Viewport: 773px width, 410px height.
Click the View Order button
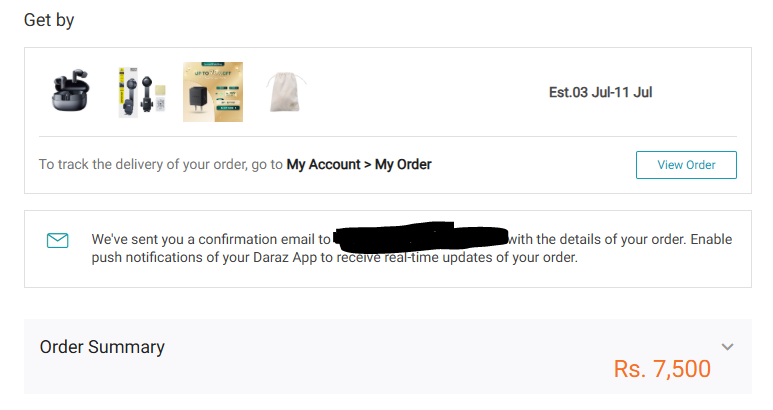(x=686, y=165)
